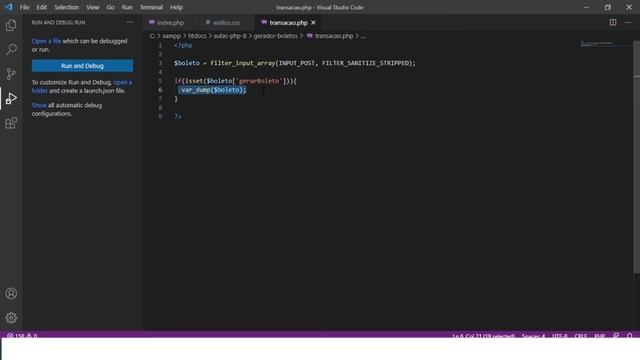Click the editor minimap
This screenshot has height=360, width=640.
[606, 44]
